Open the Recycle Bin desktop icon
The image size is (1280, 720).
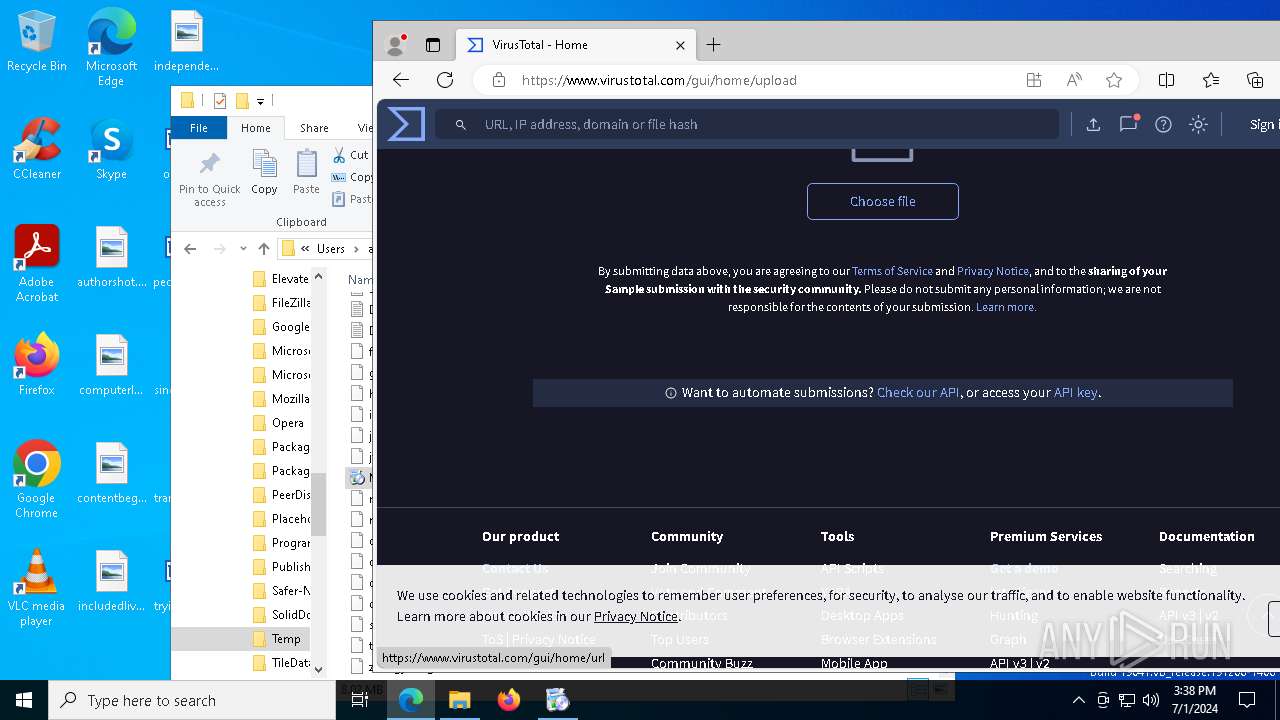click(x=37, y=42)
